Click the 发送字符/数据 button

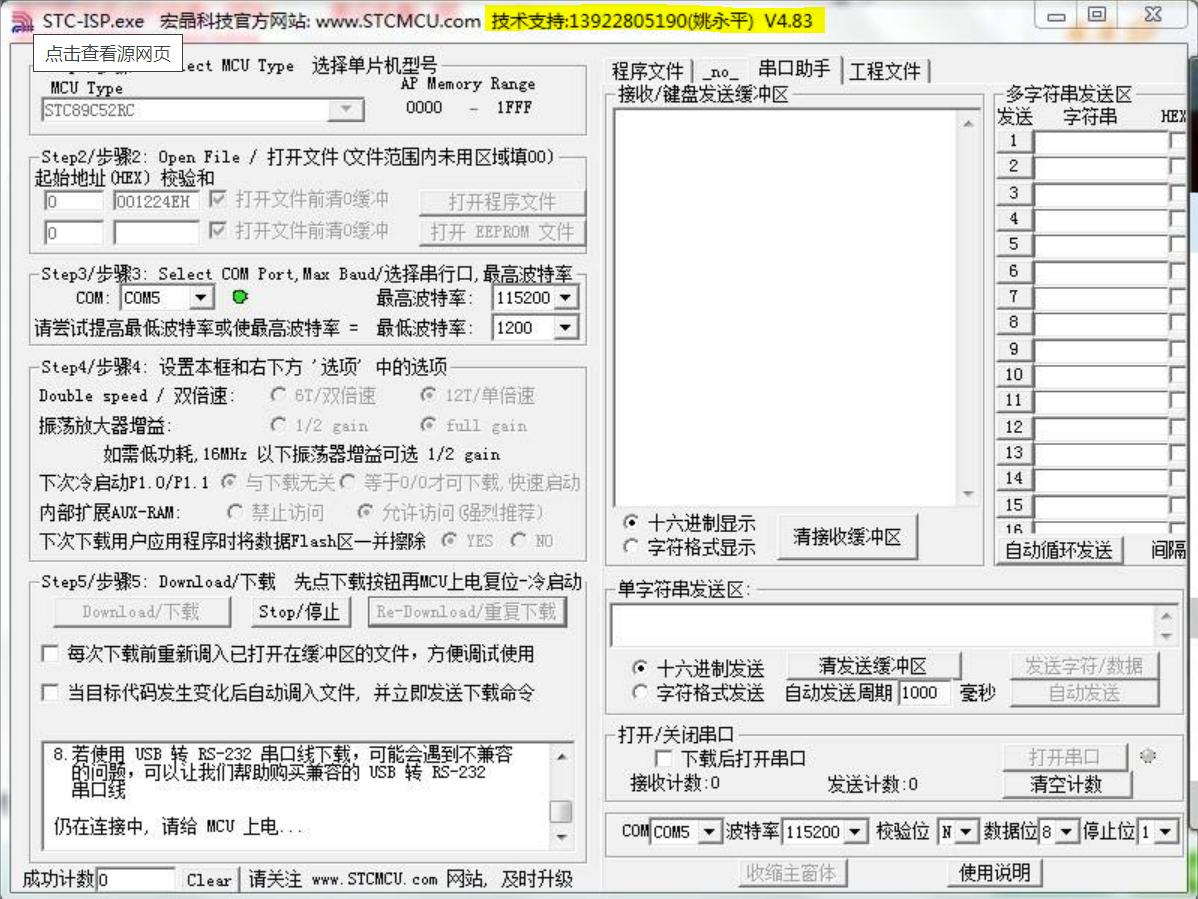pos(1084,666)
